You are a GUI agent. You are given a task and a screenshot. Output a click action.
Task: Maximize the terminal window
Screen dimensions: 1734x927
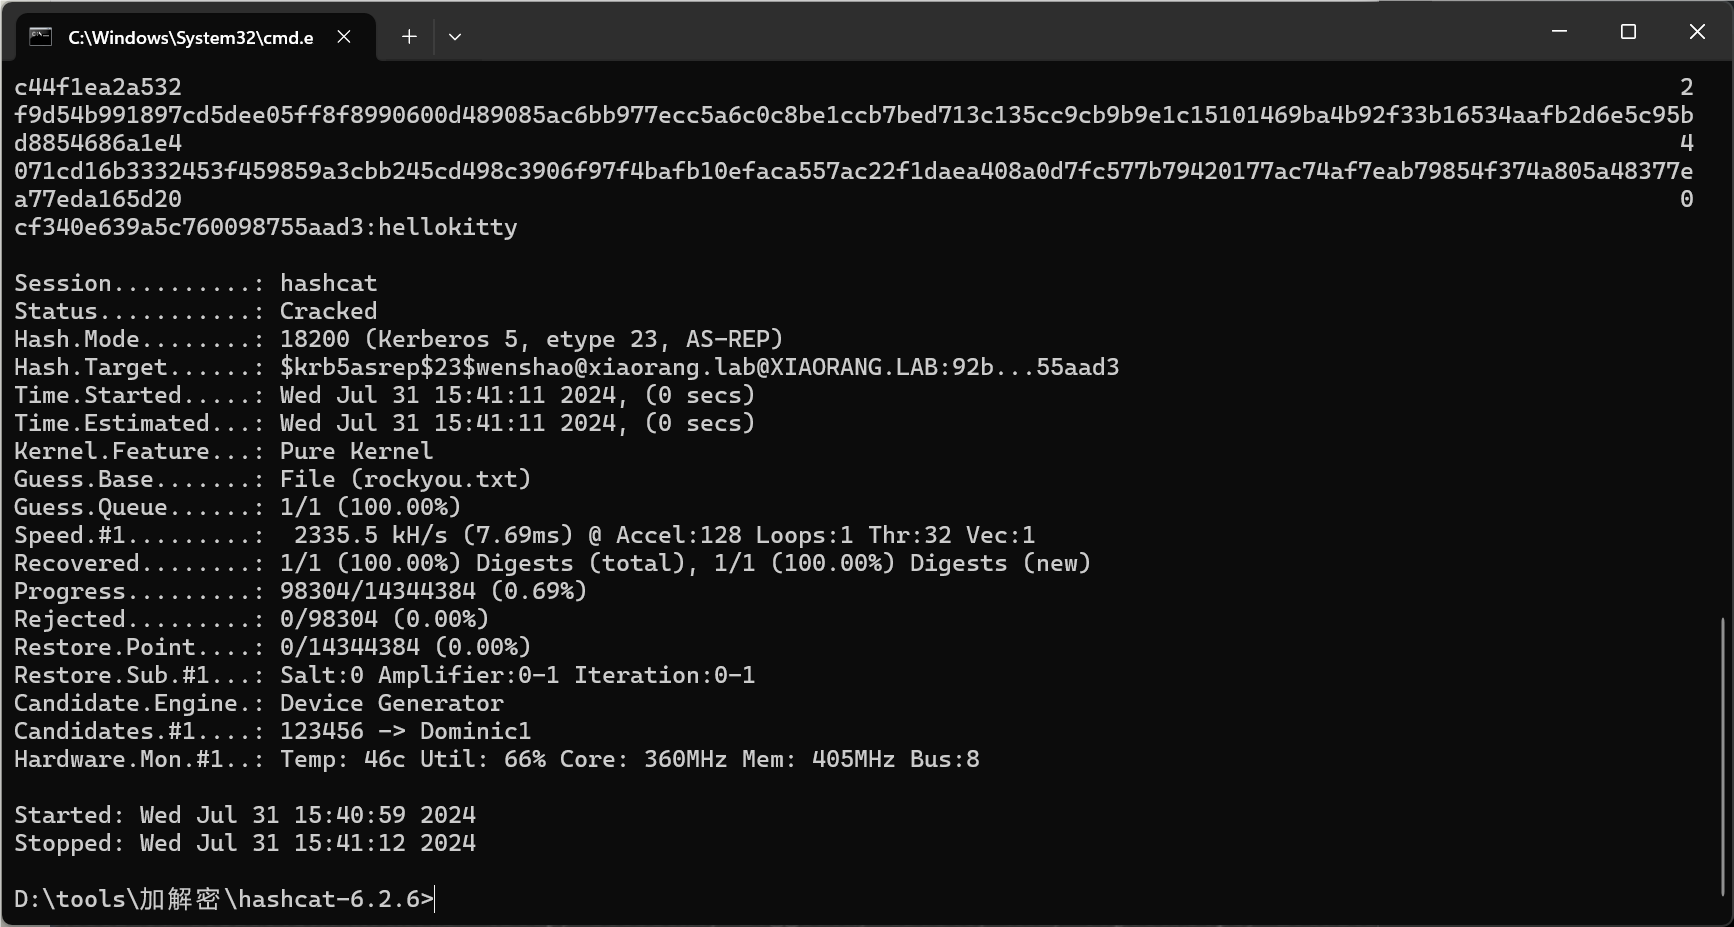tap(1628, 32)
